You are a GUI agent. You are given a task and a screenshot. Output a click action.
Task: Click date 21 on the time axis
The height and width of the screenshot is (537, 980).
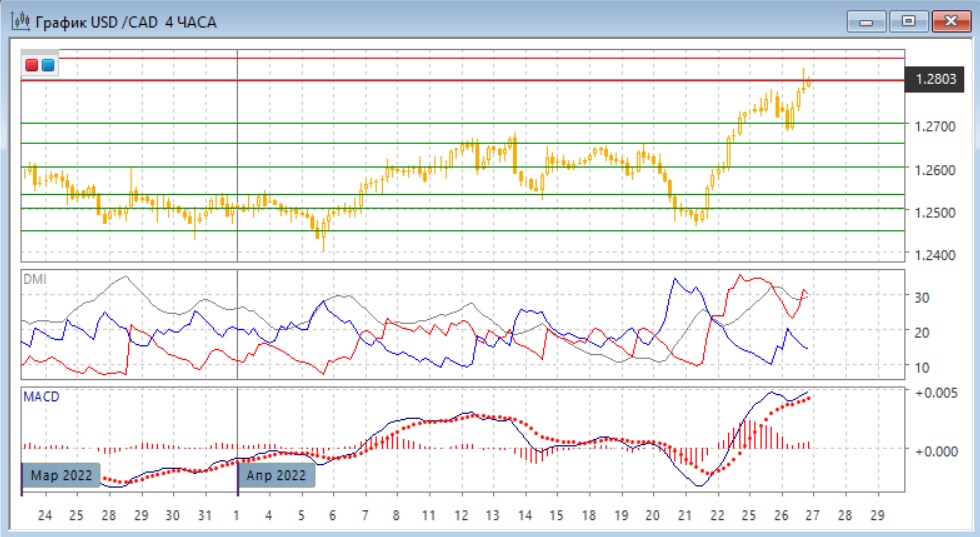pyautogui.click(x=685, y=516)
